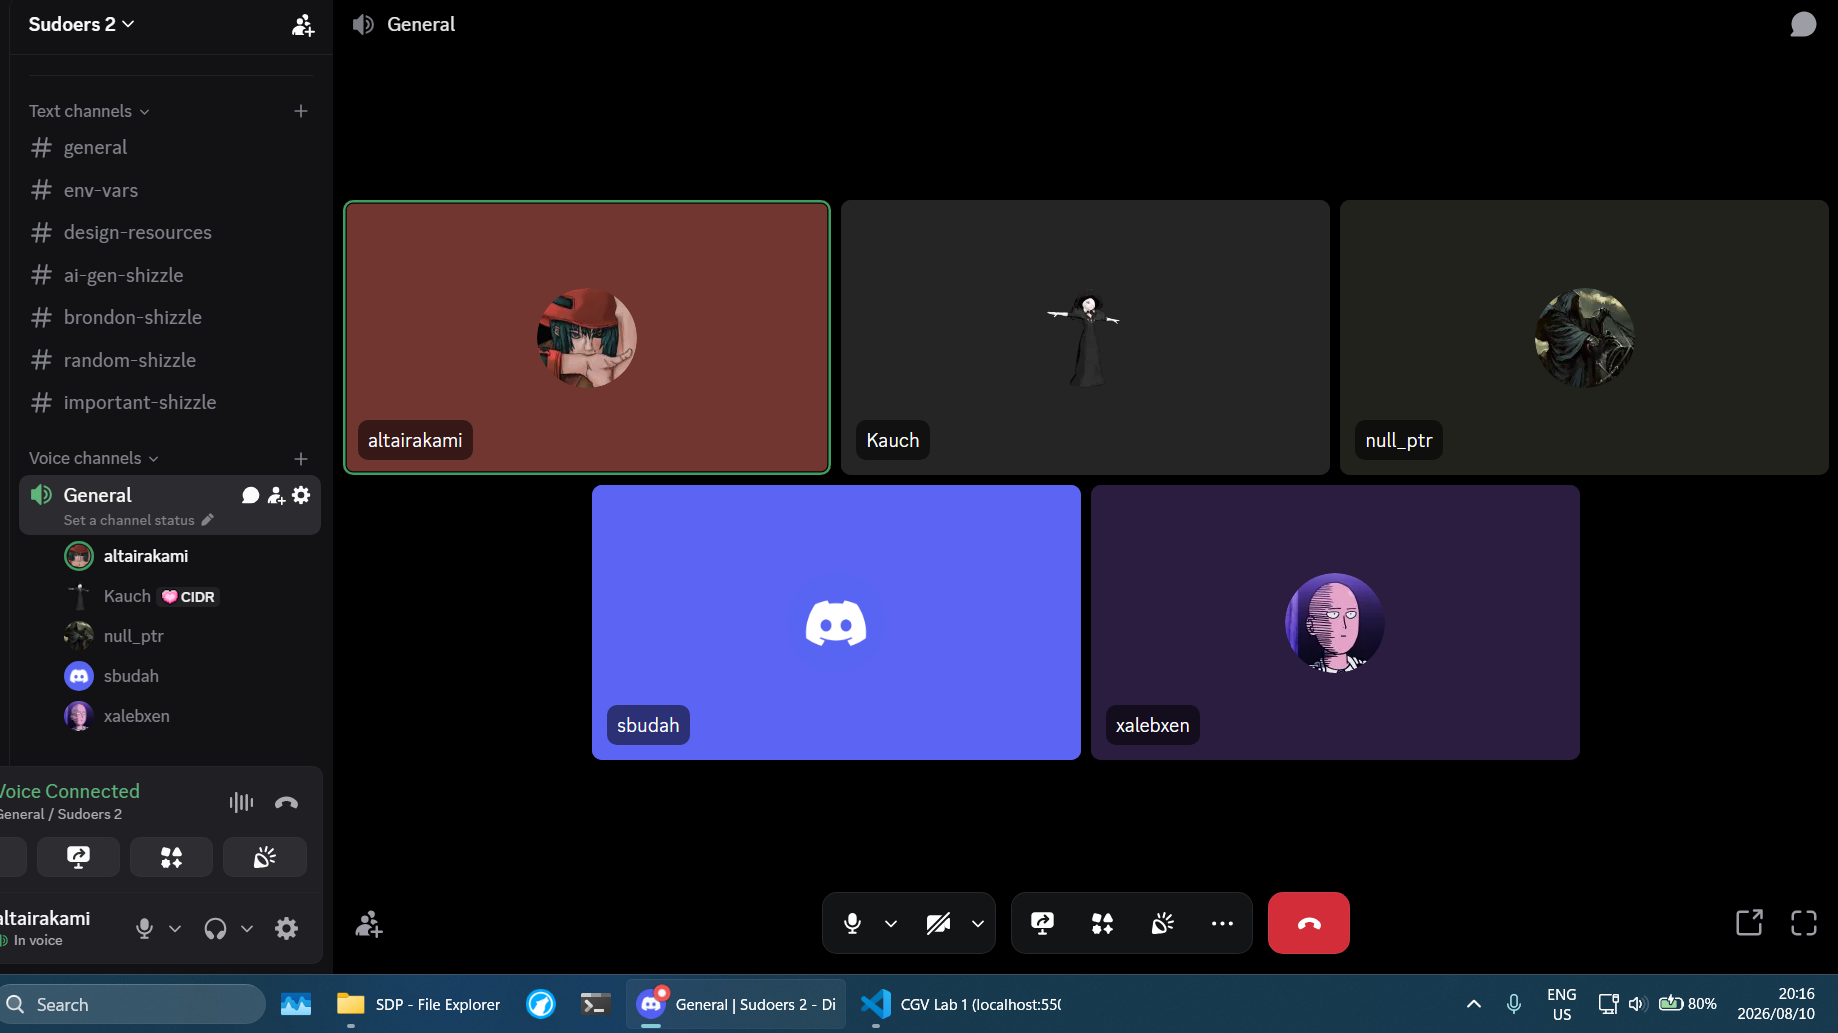Open VS Code CGV Lab 1 in taskbar
1838x1033 pixels.
[962, 1004]
